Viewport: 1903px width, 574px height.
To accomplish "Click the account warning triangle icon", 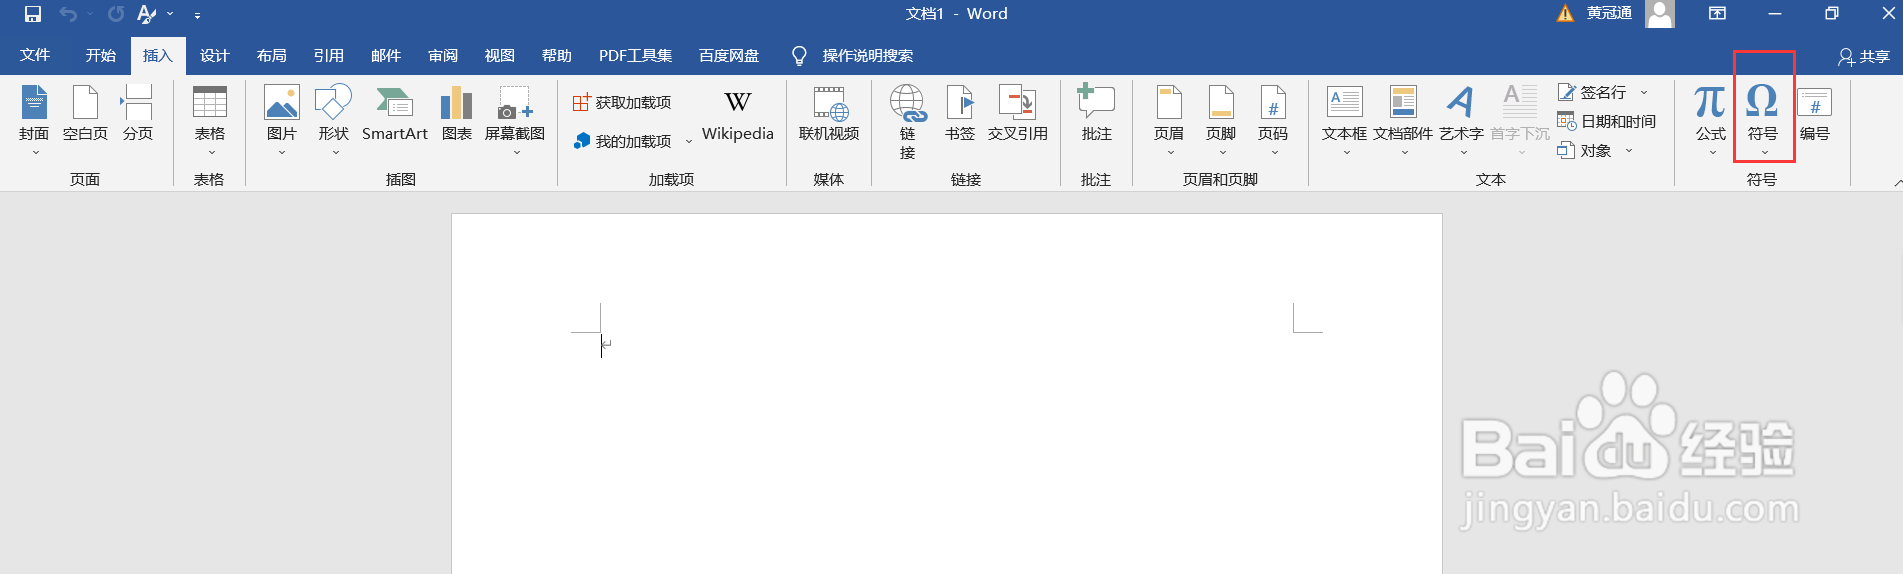I will click(x=1565, y=13).
